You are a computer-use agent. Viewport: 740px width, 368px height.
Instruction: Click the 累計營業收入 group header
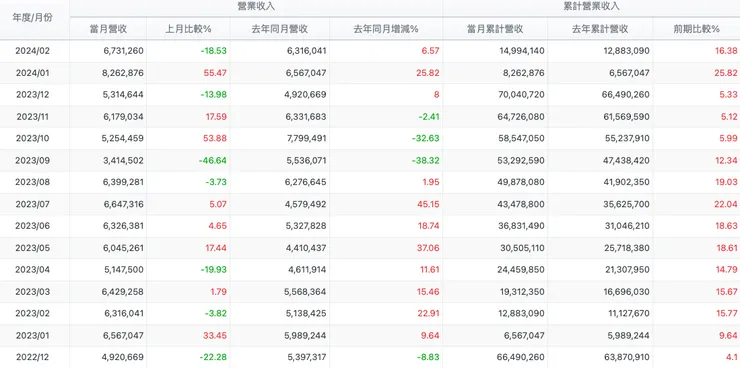[x=591, y=6]
